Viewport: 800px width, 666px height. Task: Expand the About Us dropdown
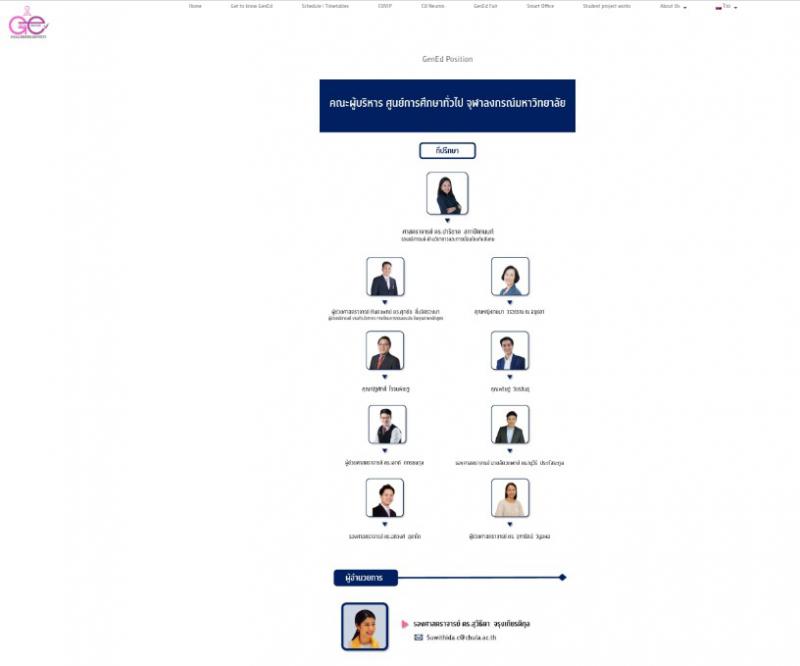672,6
